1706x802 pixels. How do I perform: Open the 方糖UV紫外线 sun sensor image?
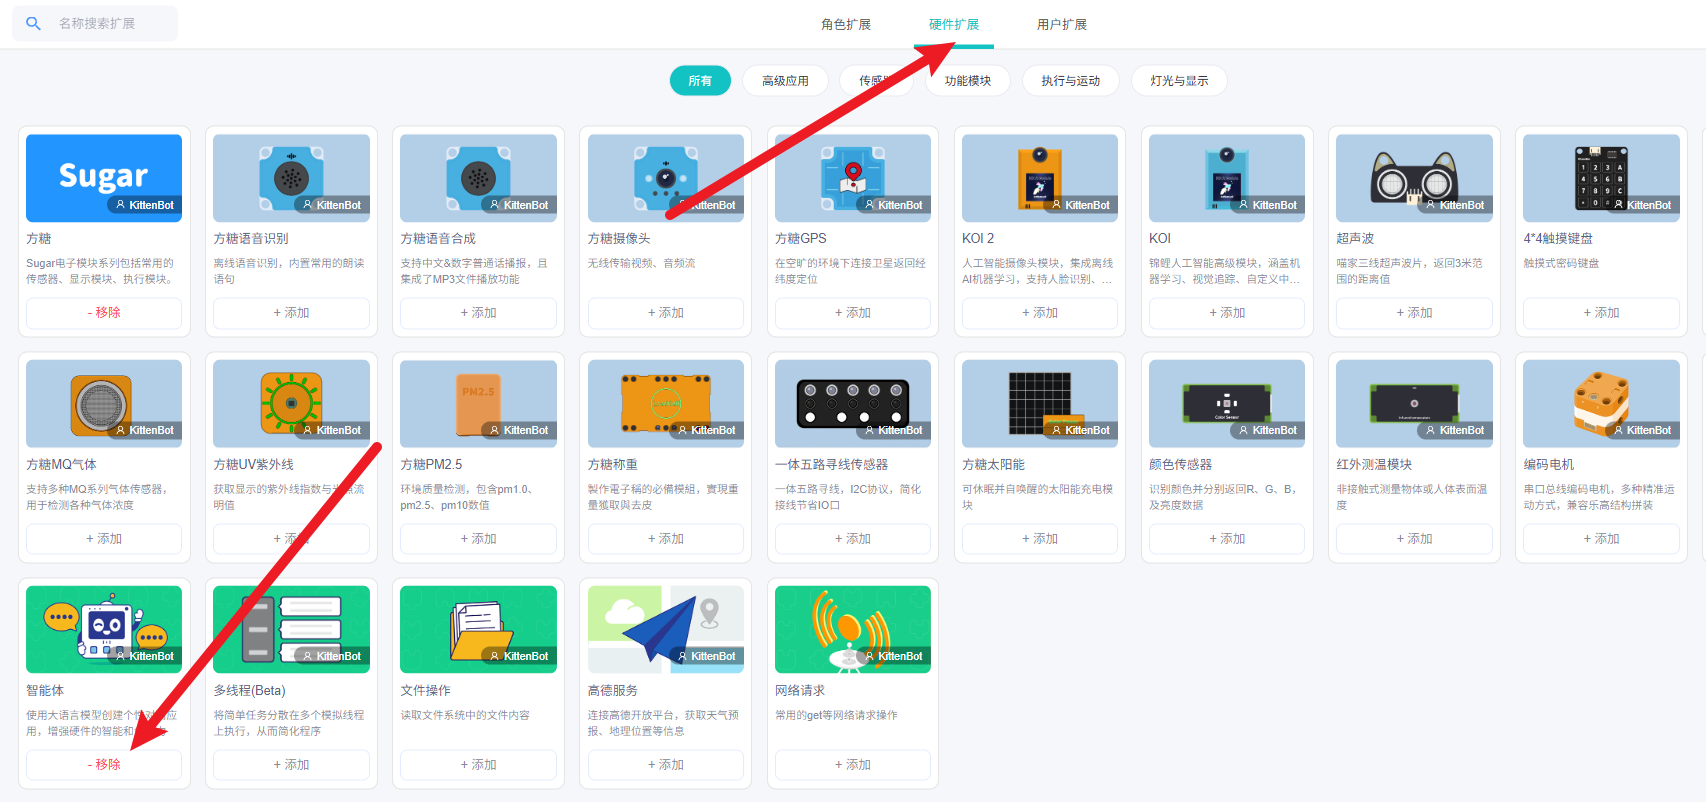tap(291, 404)
